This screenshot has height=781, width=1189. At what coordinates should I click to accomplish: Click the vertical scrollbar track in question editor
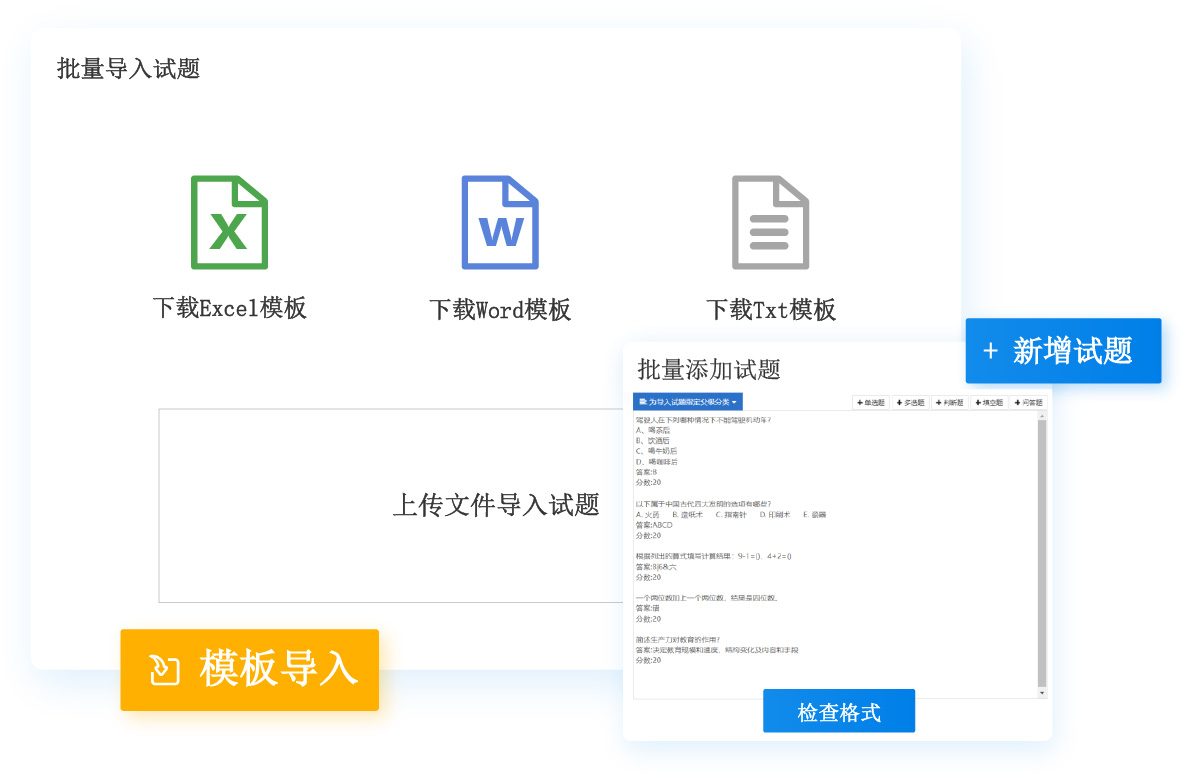[x=1042, y=550]
